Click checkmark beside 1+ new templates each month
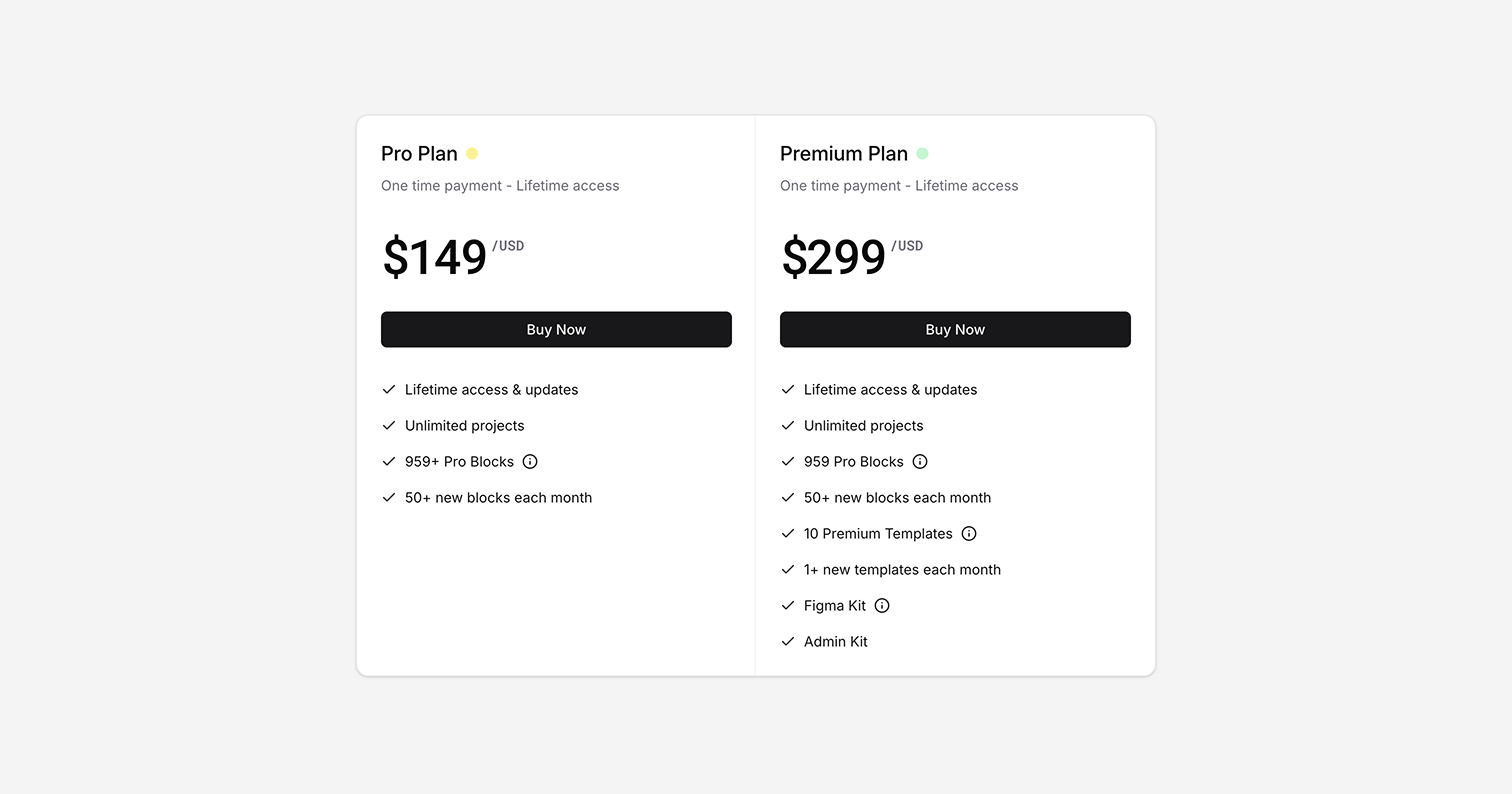Image resolution: width=1512 pixels, height=794 pixels. [788, 570]
